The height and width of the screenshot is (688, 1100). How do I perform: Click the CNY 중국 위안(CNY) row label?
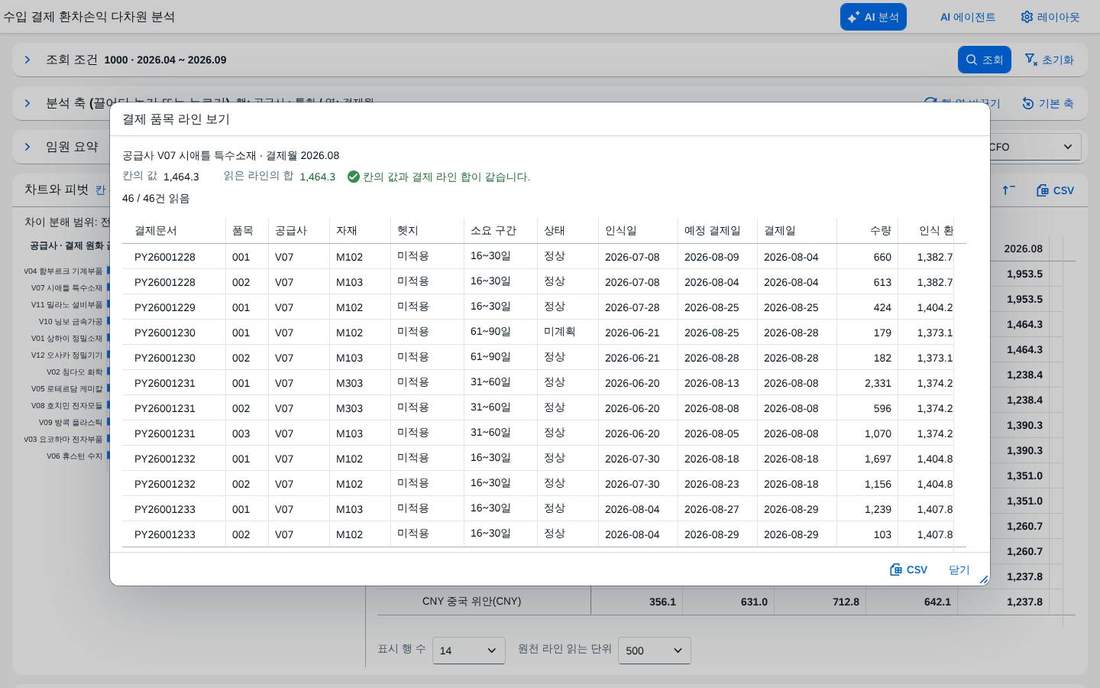tap(471, 602)
